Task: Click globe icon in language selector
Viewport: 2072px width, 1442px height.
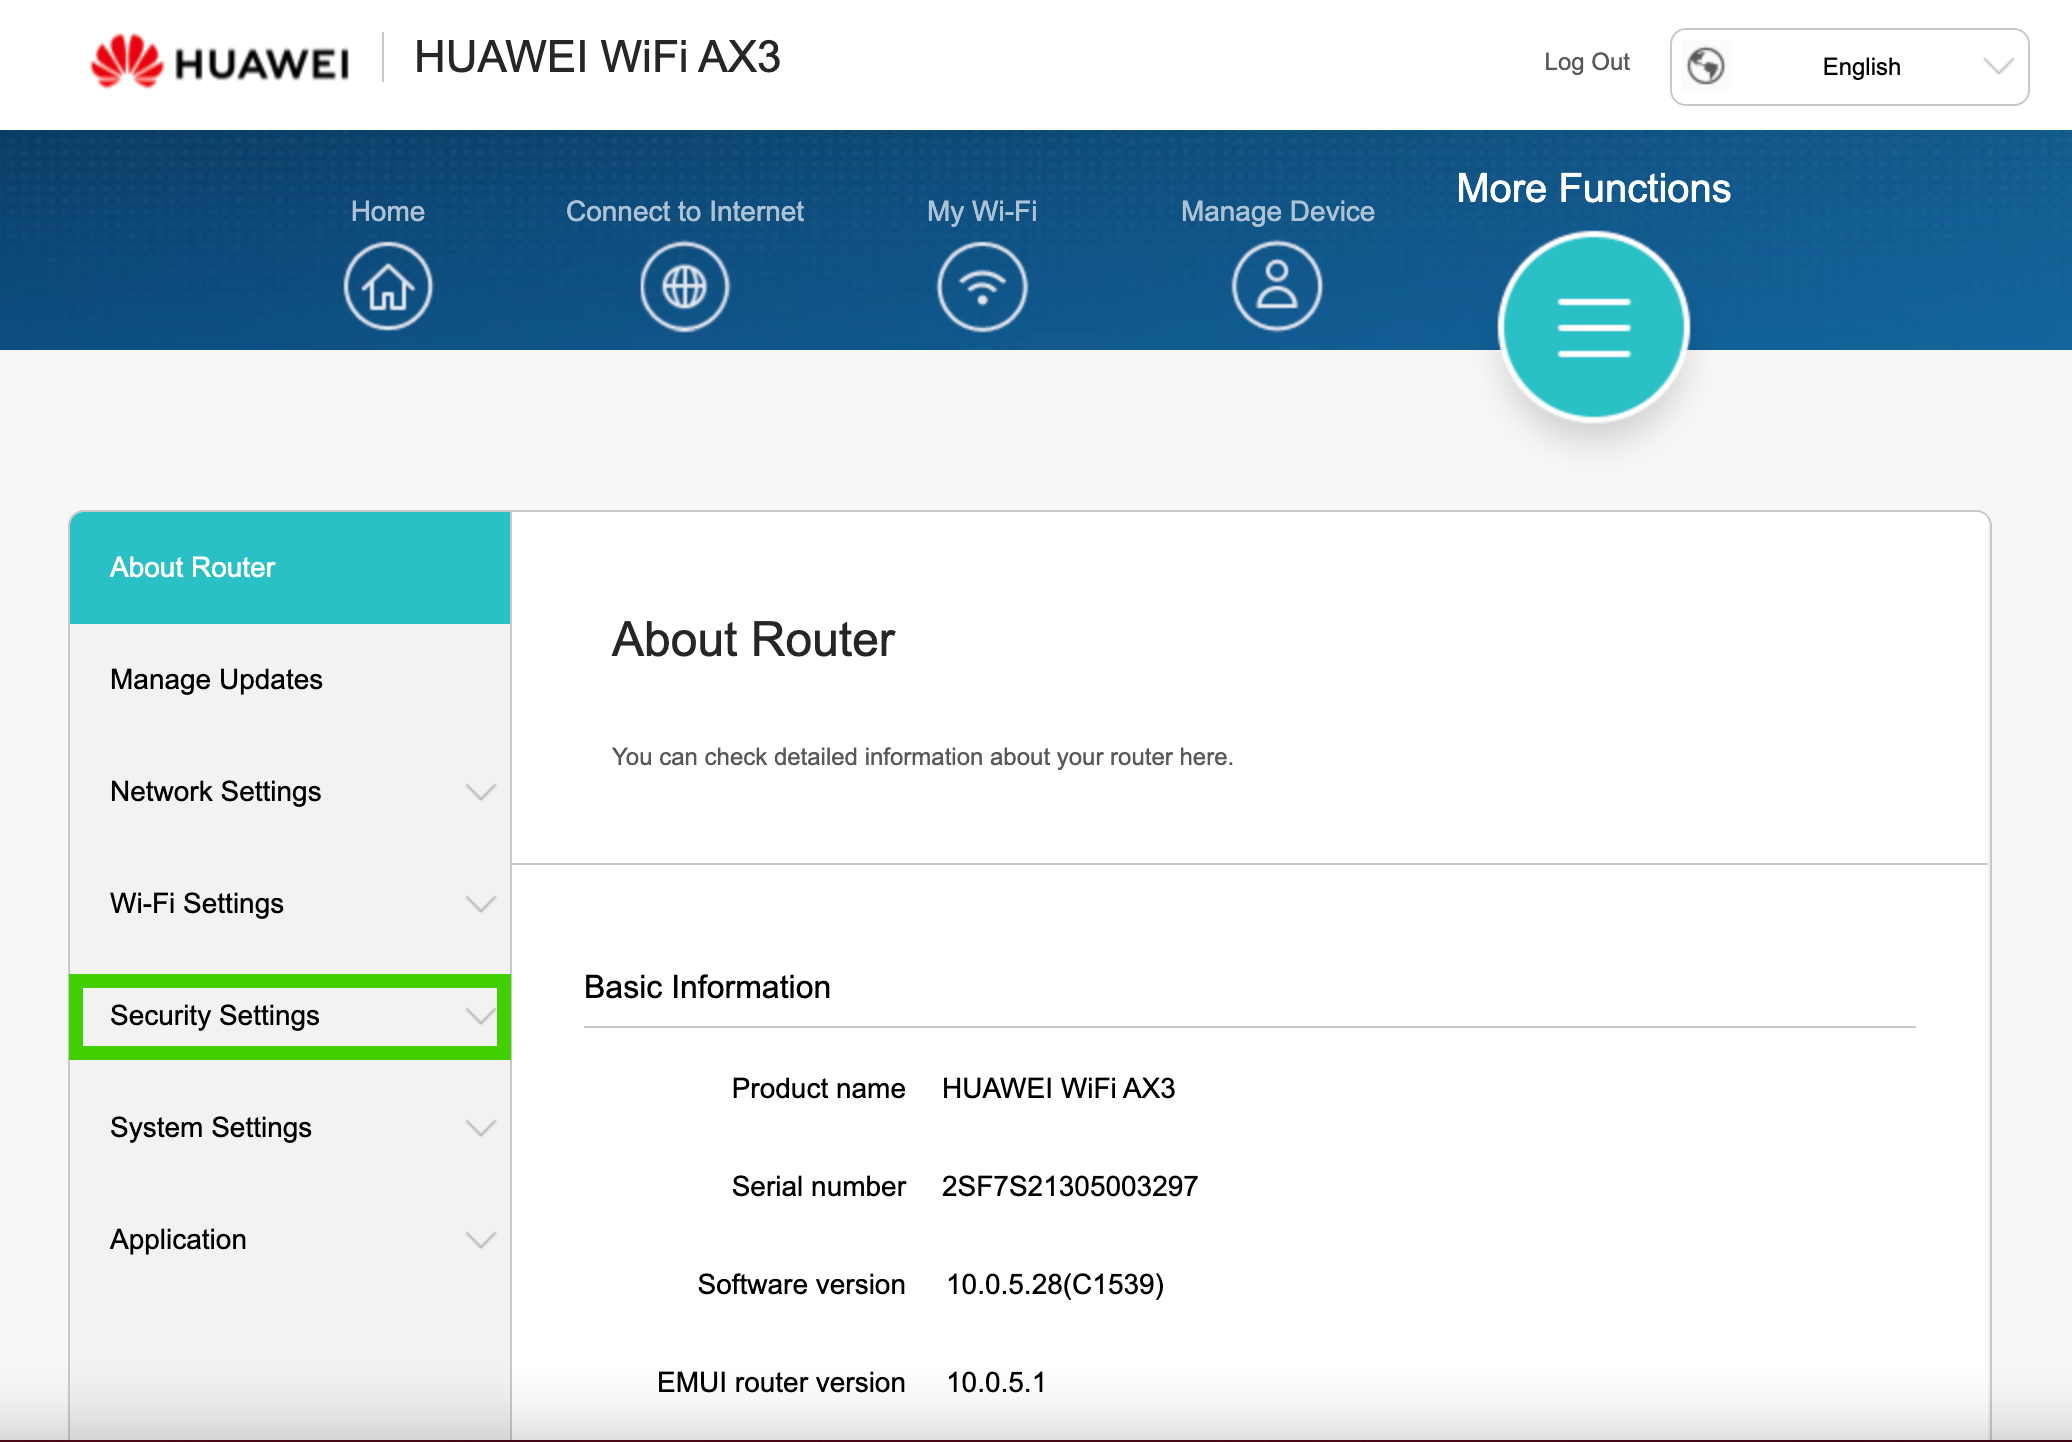Action: (1706, 67)
